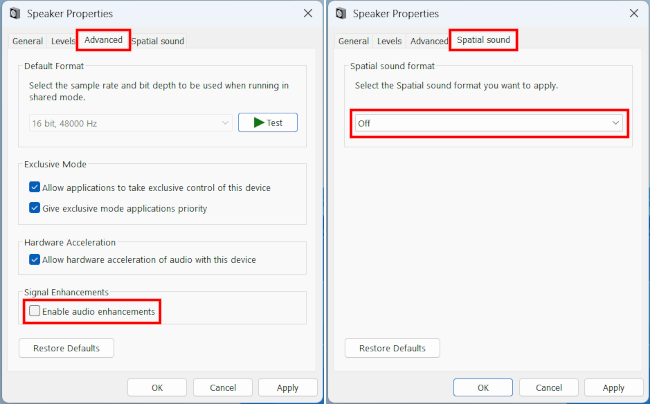Open Levels tab in left window
The image size is (650, 404).
coord(63,41)
